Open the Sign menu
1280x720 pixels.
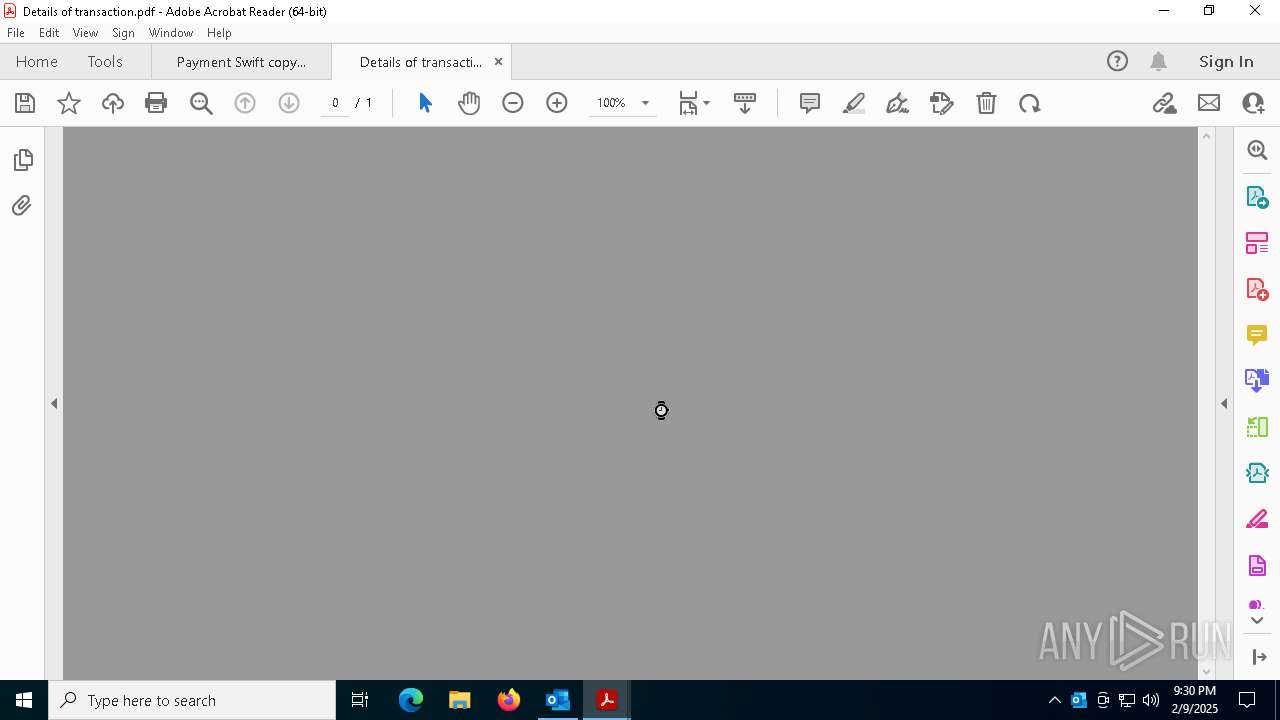(123, 33)
